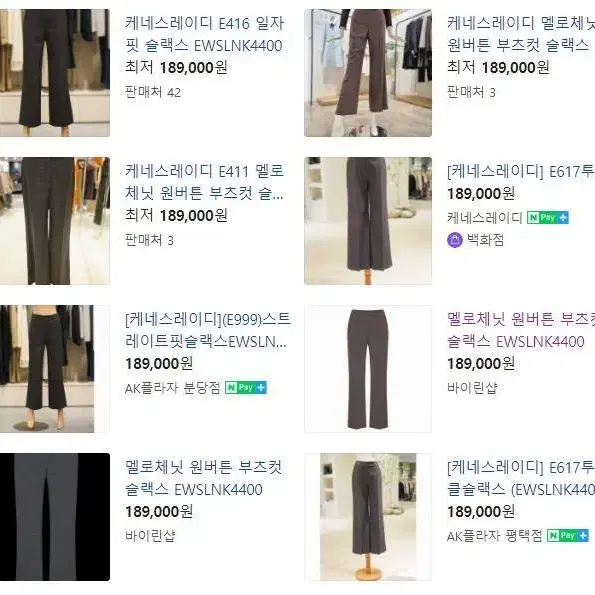595x595 pixels.
Task: Click the 판매처 42 sellers link
Action: [153, 92]
